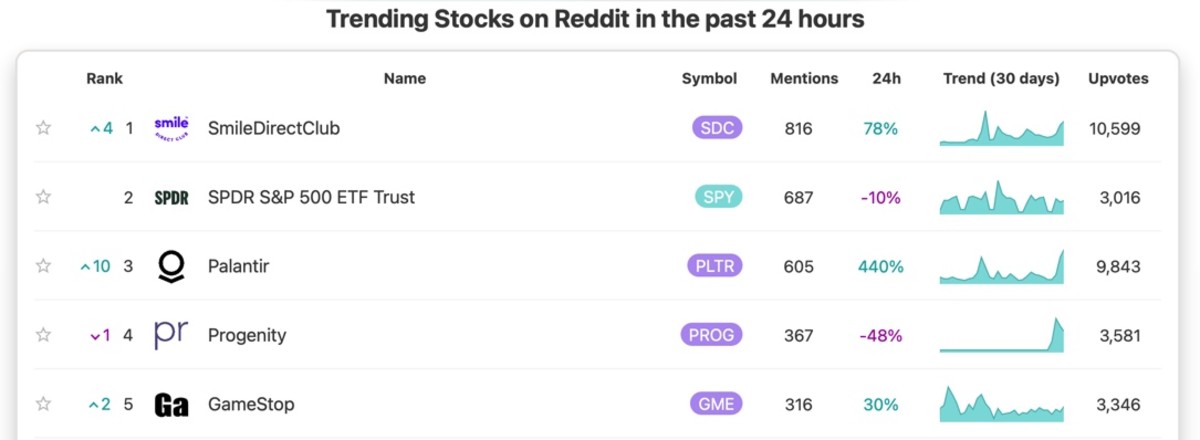Viewport: 1200px width, 440px height.
Task: Click the Progenity pr logo
Action: coord(171,335)
